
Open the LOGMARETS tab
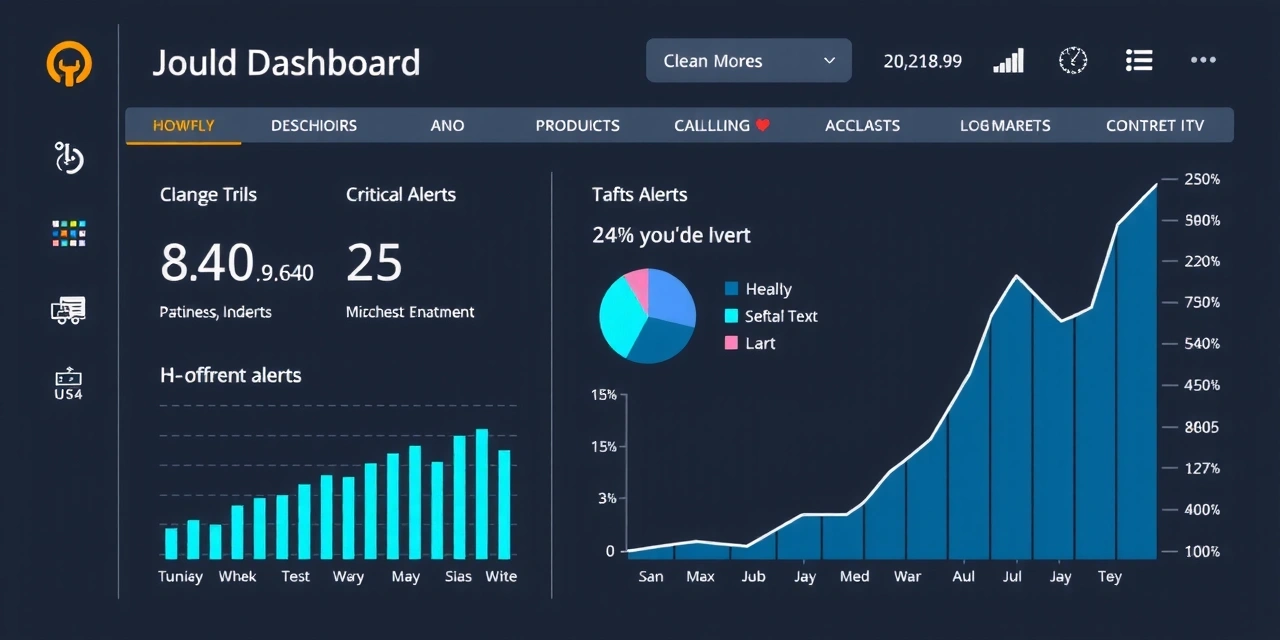point(1005,126)
